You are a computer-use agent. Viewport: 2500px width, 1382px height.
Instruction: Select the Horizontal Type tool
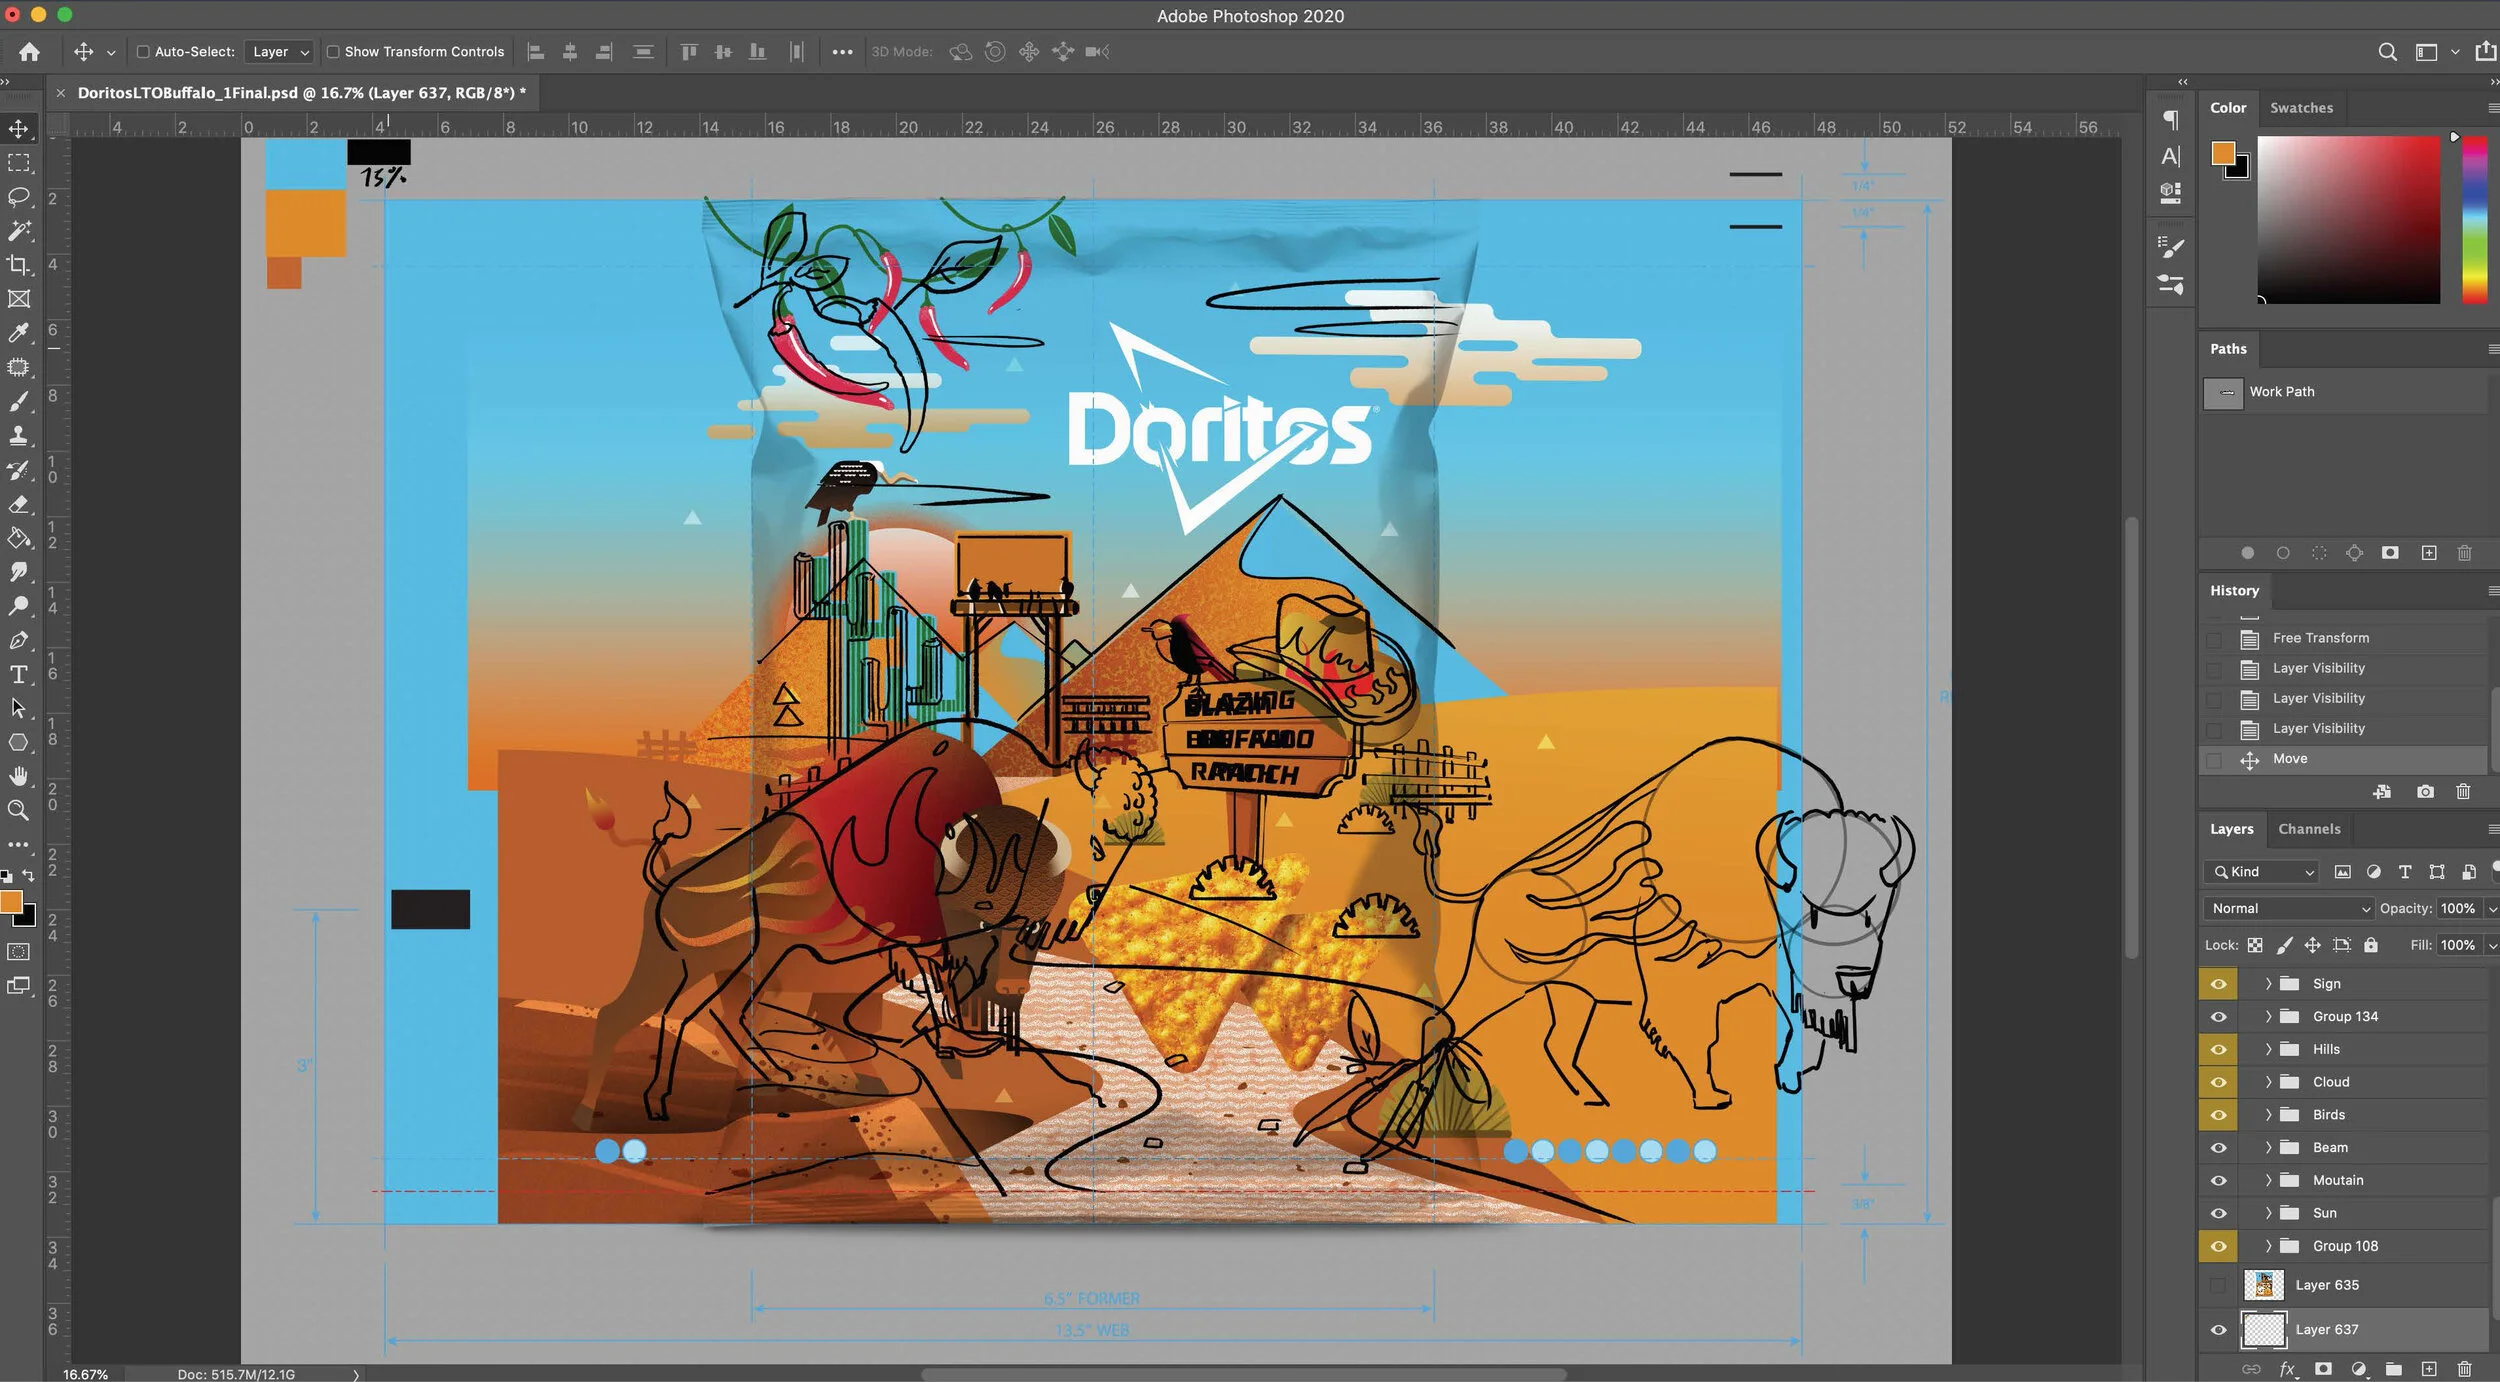pyautogui.click(x=19, y=674)
